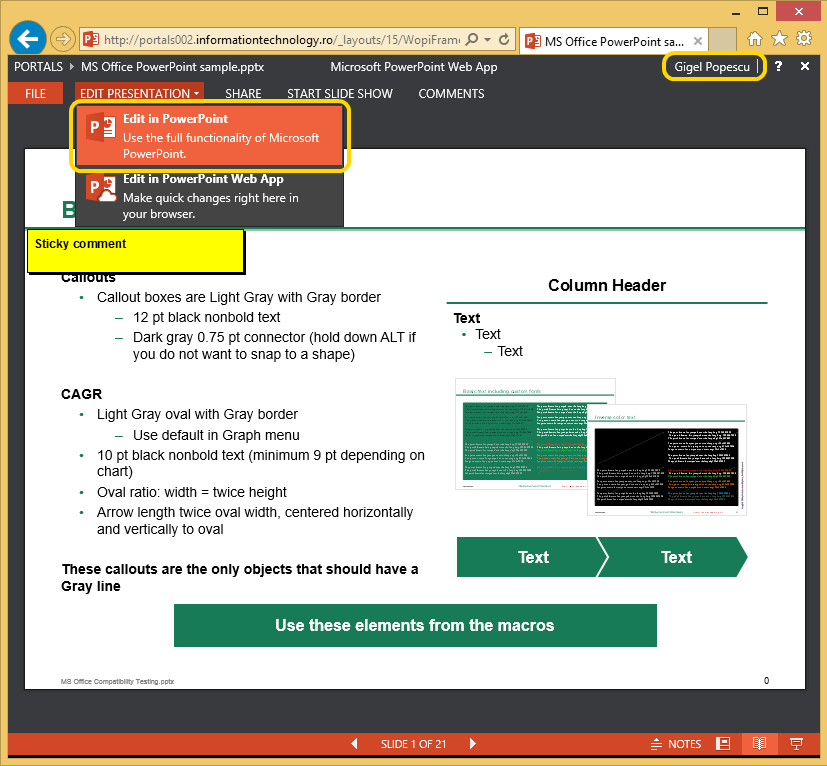Toggle the NOTES pane

pyautogui.click(x=676, y=744)
